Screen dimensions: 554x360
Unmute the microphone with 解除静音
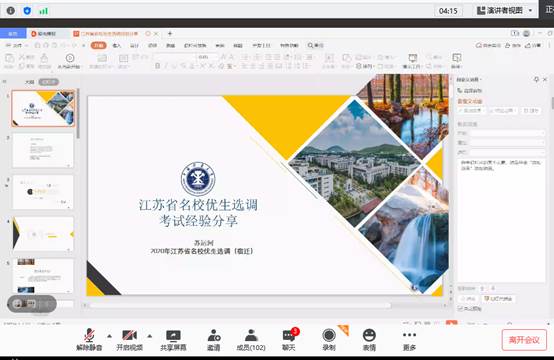[x=89, y=340]
